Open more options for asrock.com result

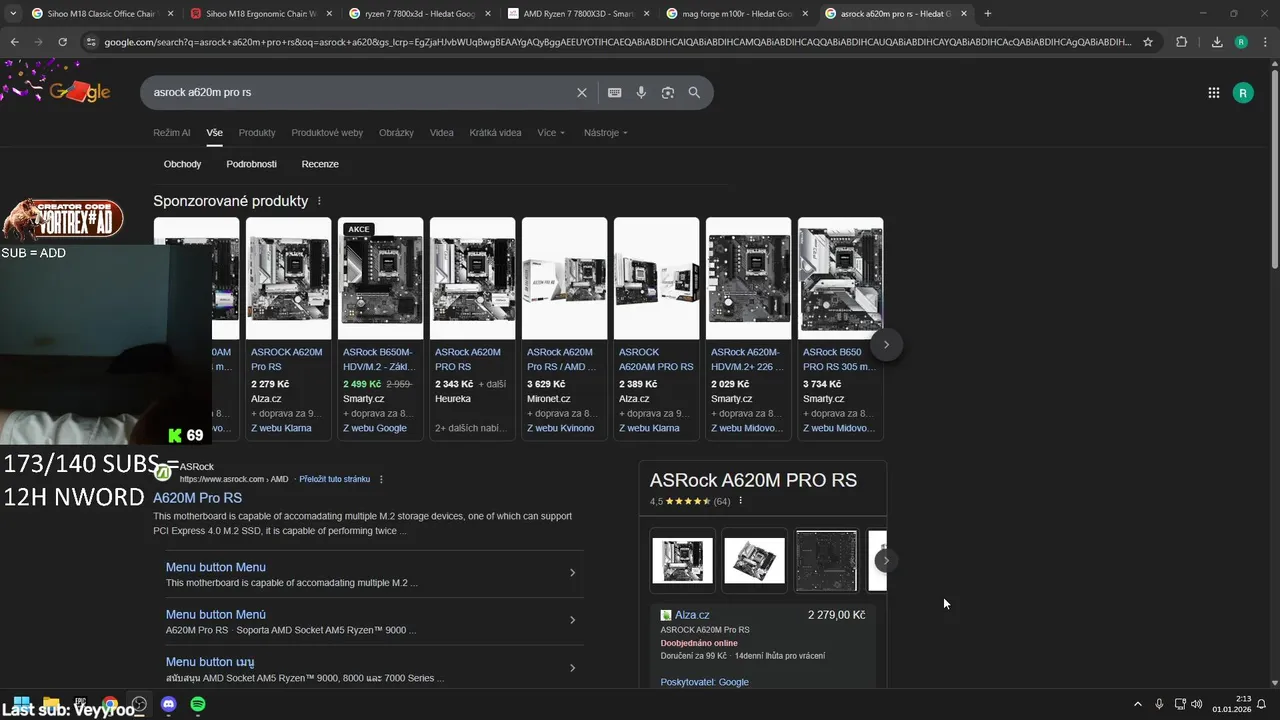[381, 479]
